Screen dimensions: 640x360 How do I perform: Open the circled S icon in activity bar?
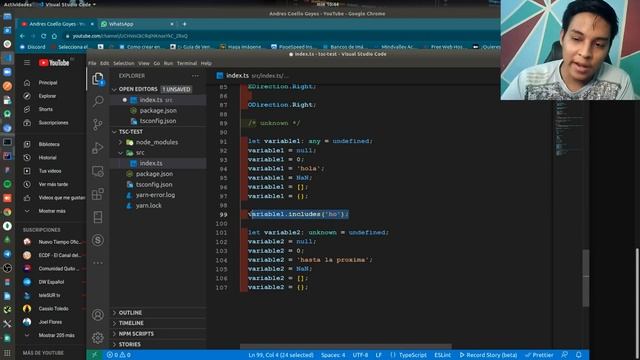coord(98,240)
